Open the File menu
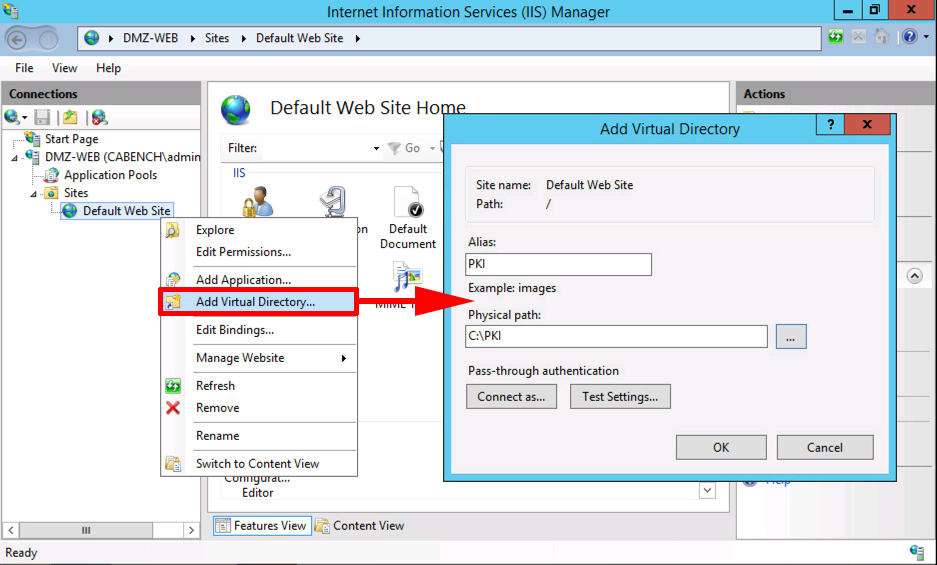 [24, 68]
